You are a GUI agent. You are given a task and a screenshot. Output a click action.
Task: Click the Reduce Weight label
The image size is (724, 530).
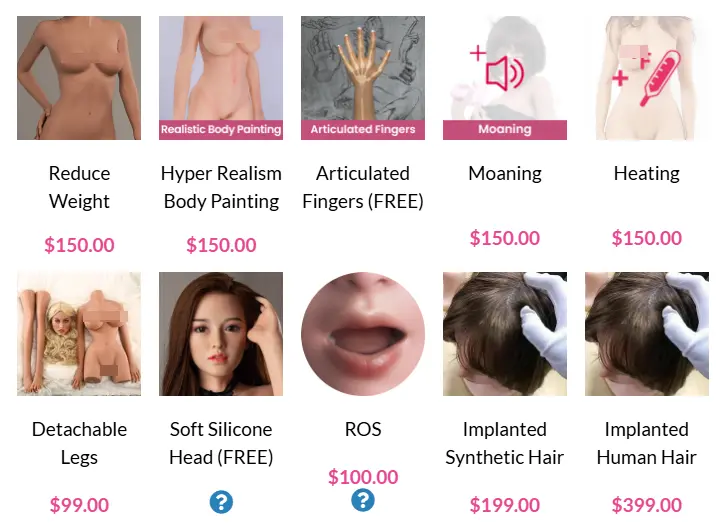(79, 187)
